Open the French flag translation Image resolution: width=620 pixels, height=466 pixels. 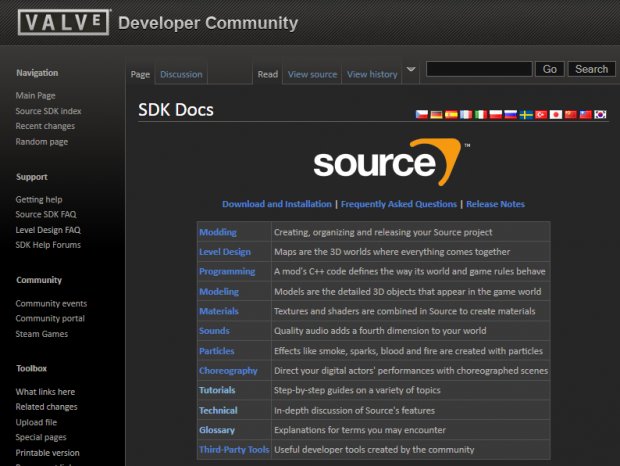coord(466,115)
